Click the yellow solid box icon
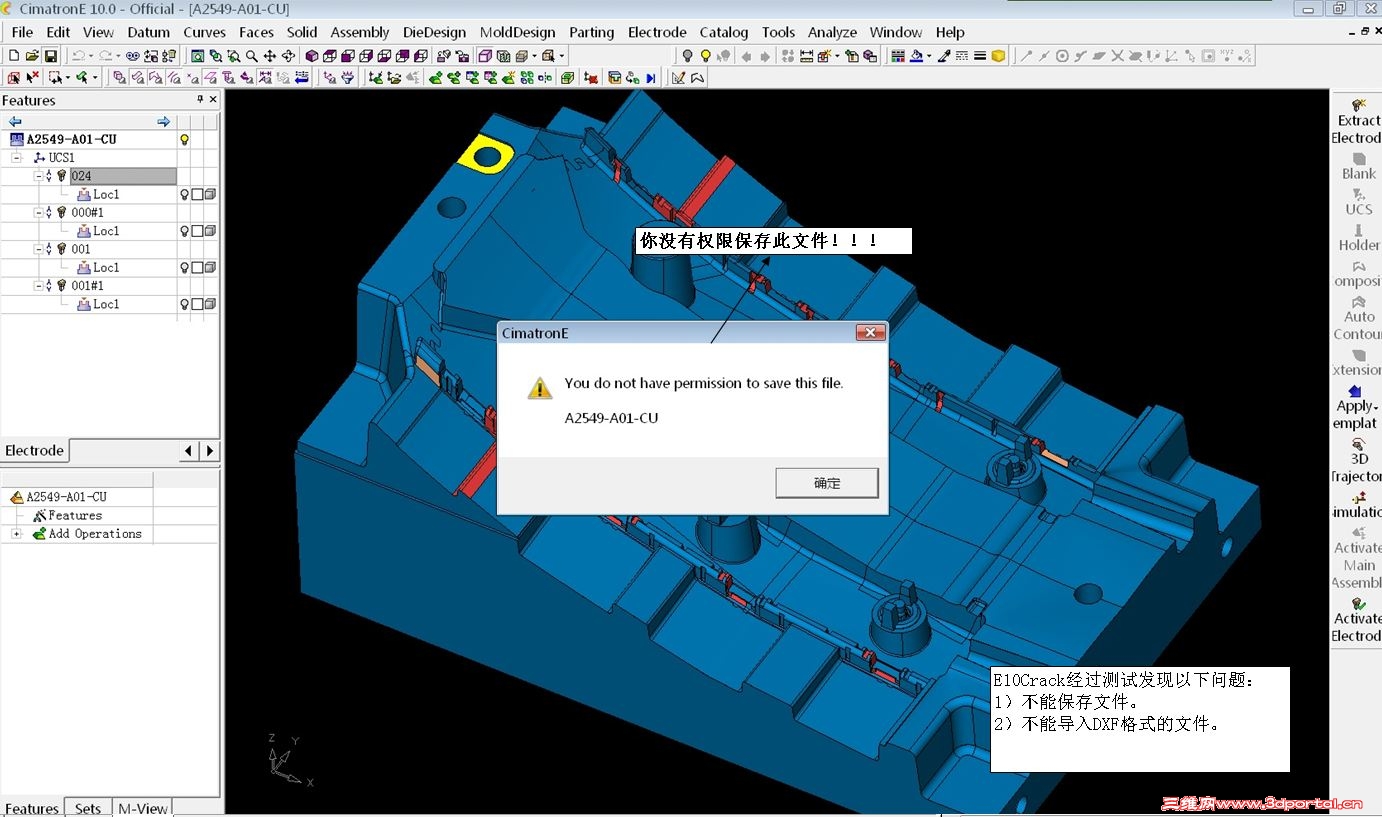Image resolution: width=1382 pixels, height=817 pixels. [x=998, y=56]
